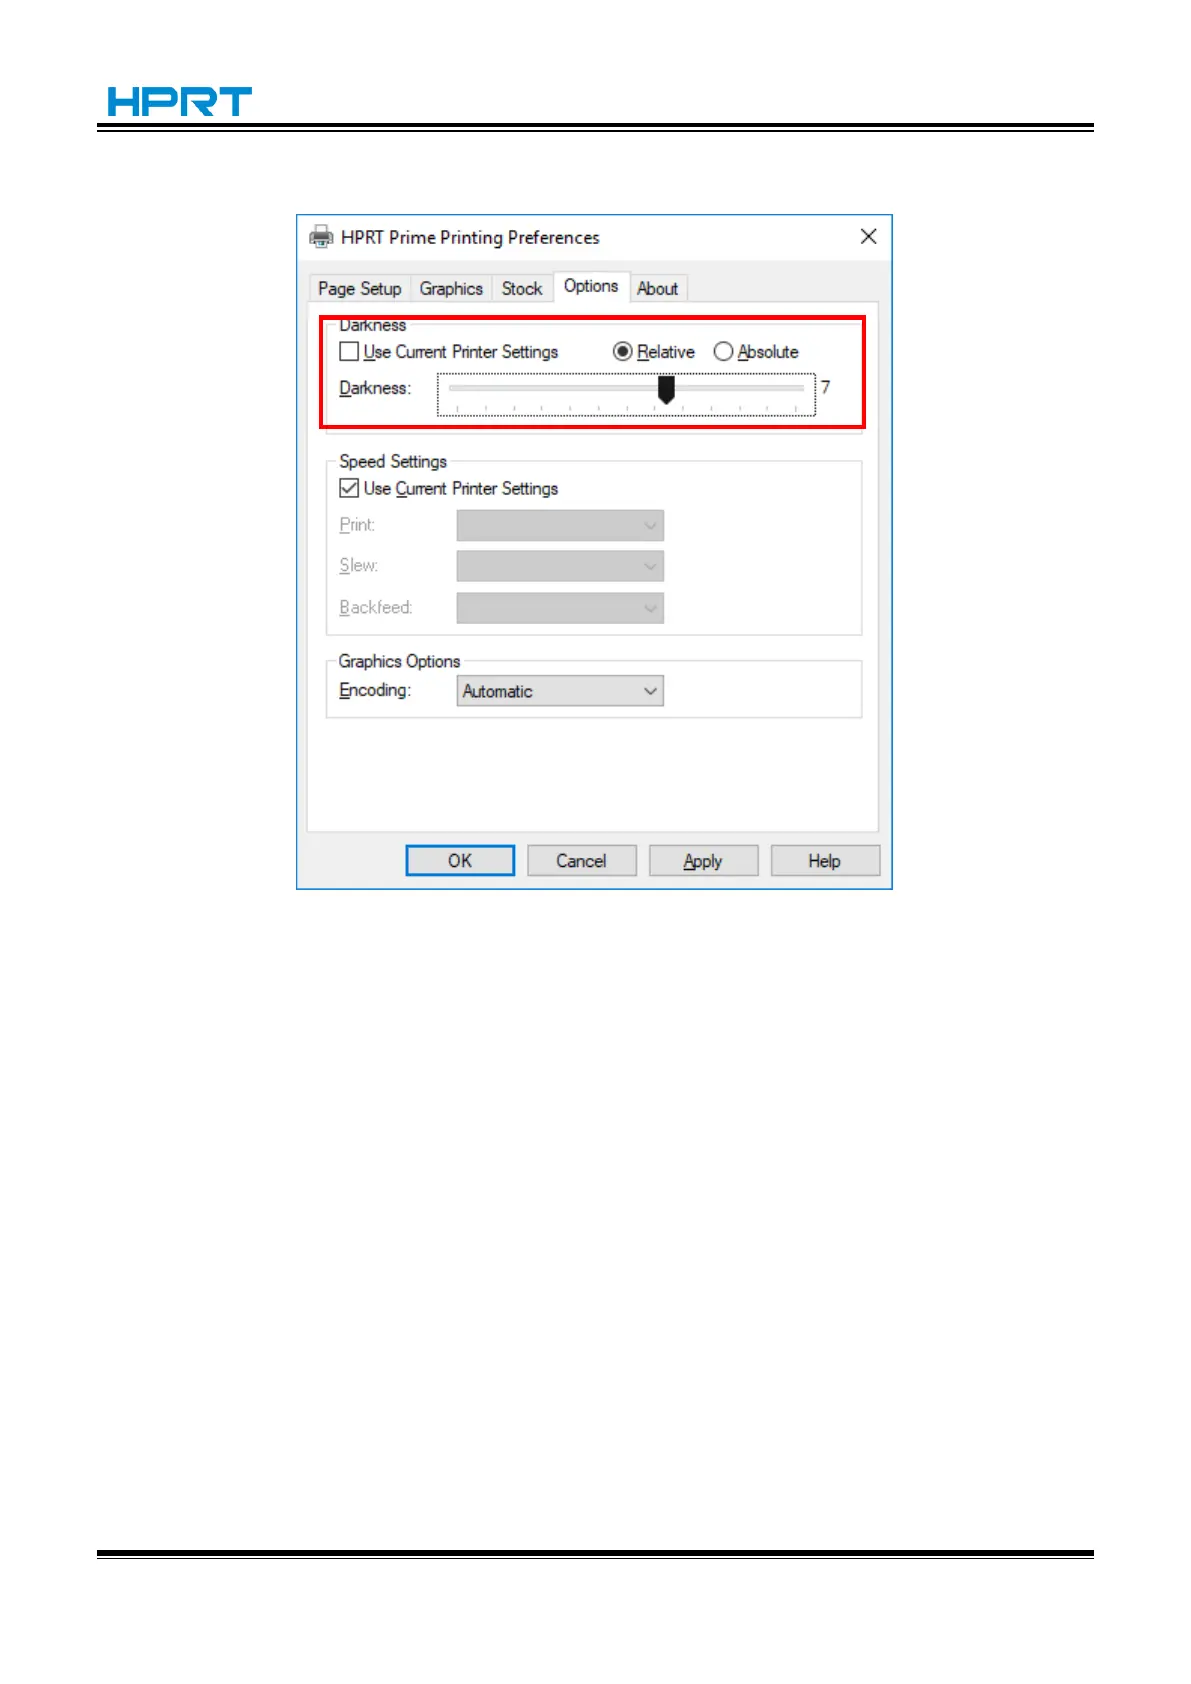Open the Backfeed speed dropdown

(560, 608)
